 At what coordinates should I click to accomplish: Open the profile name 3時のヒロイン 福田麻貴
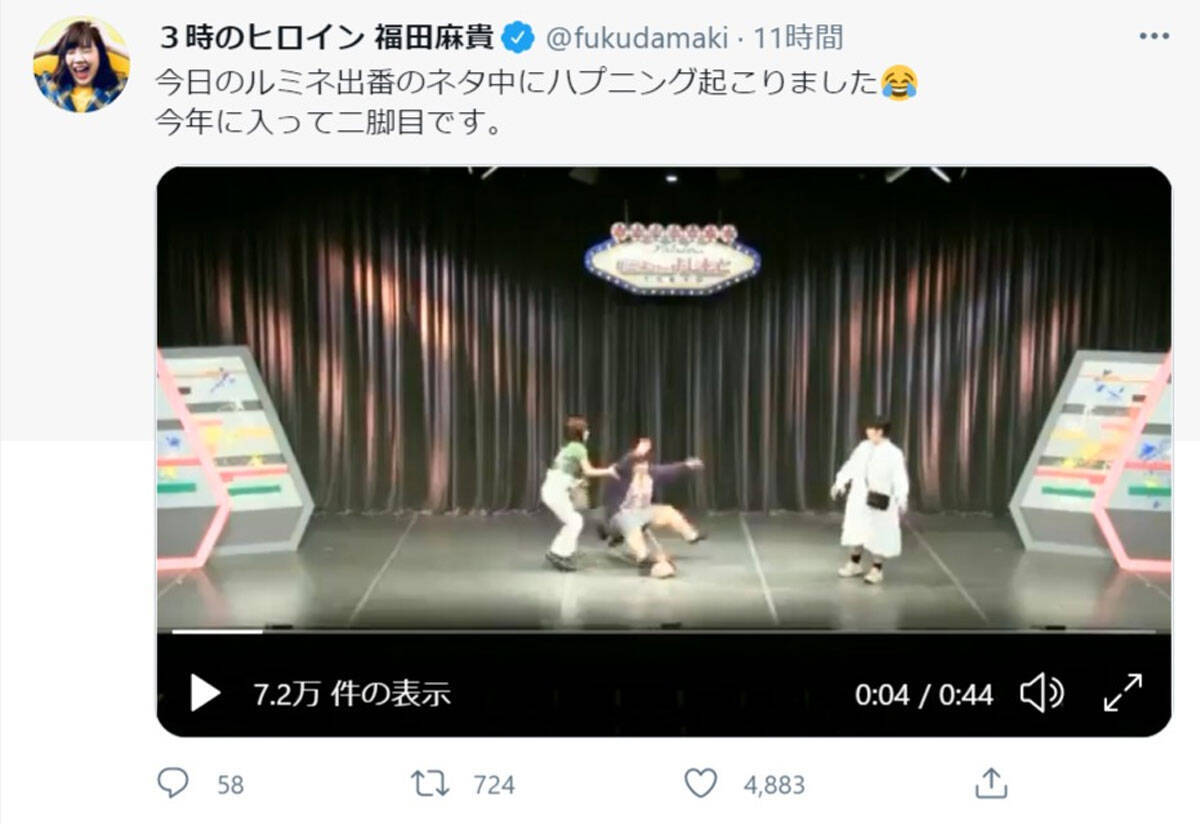[x=327, y=38]
